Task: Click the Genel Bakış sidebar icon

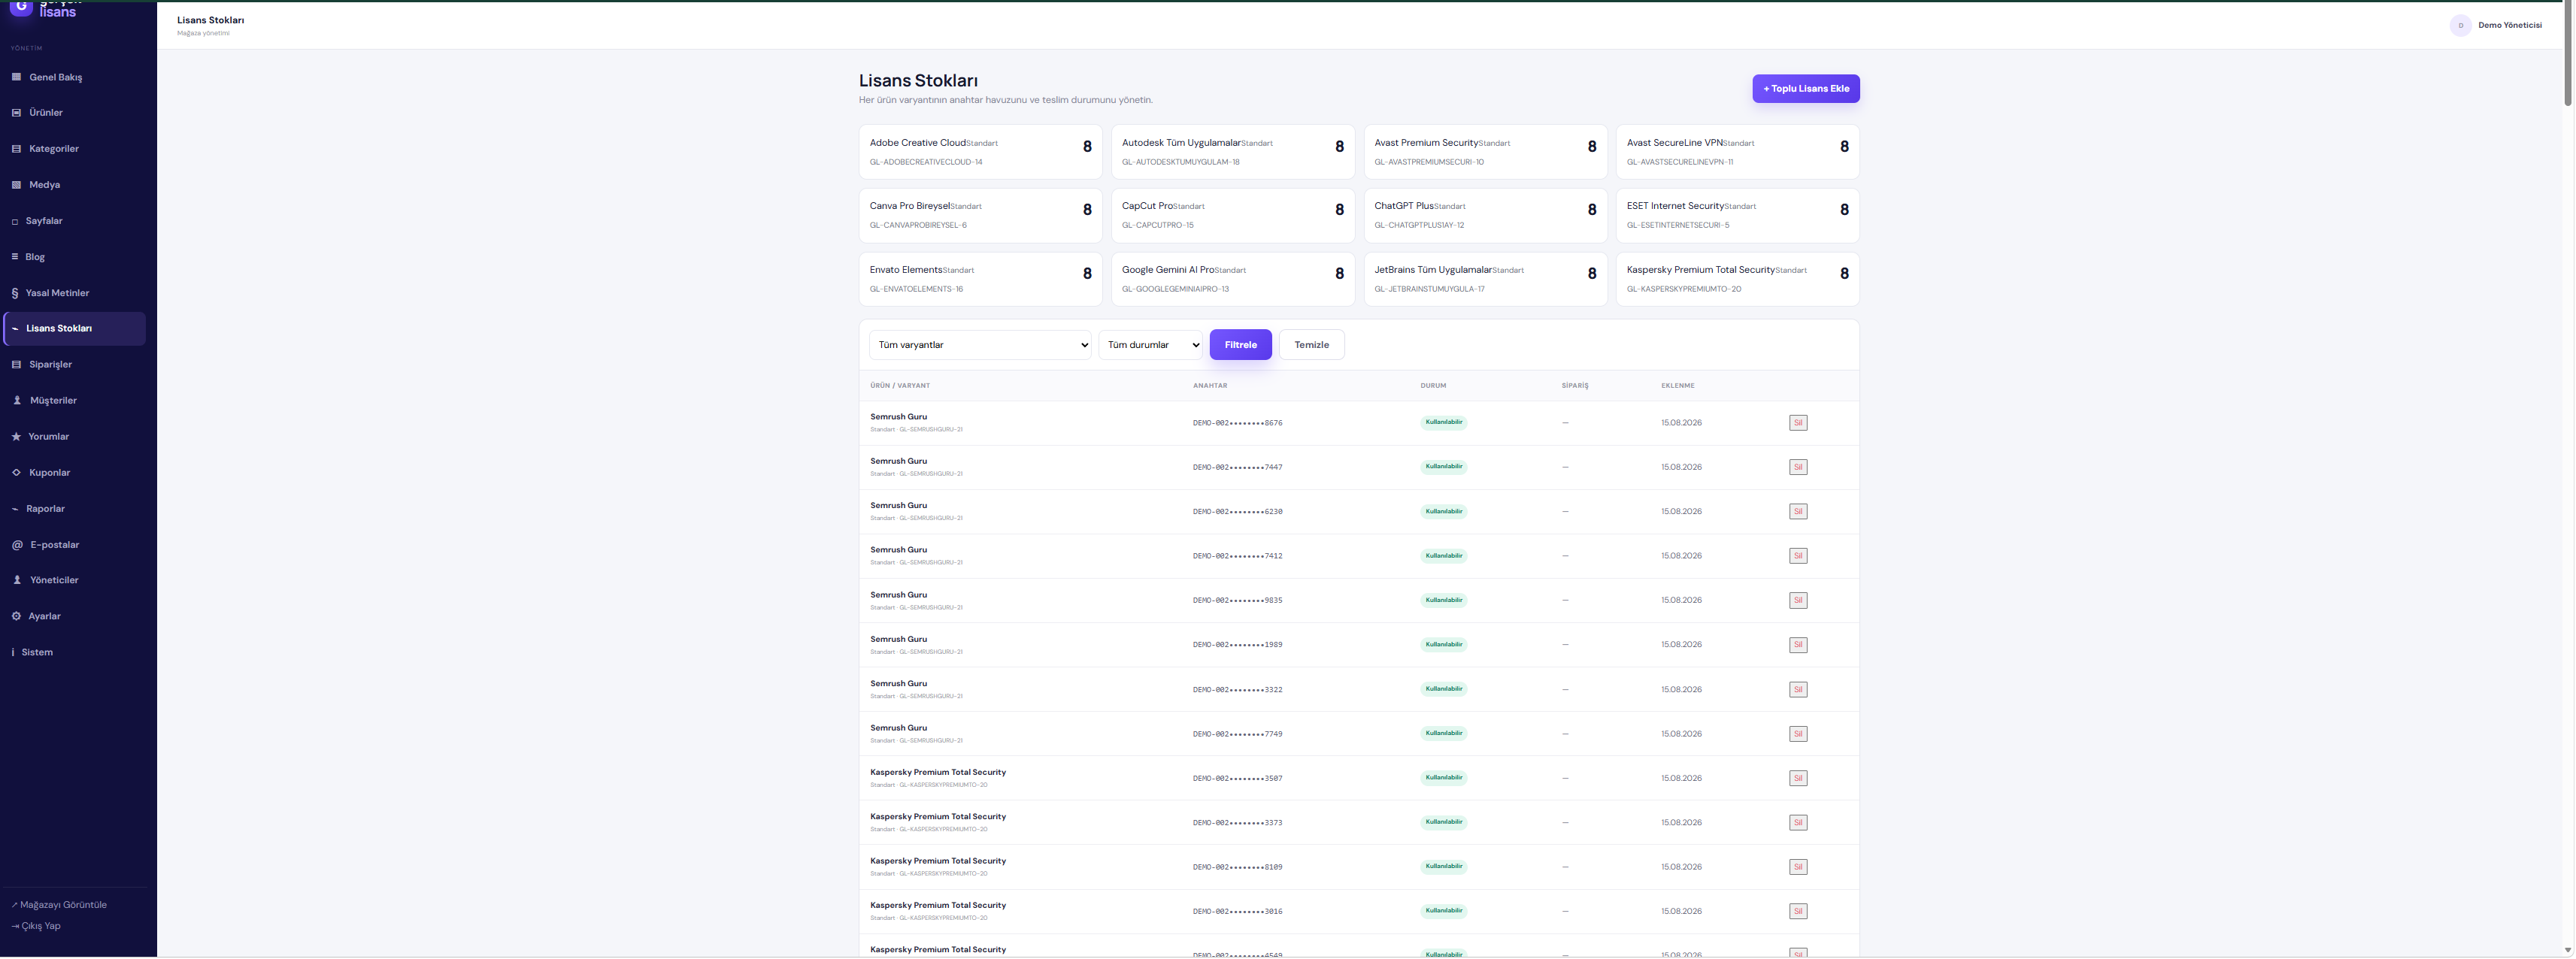Action: (16, 77)
